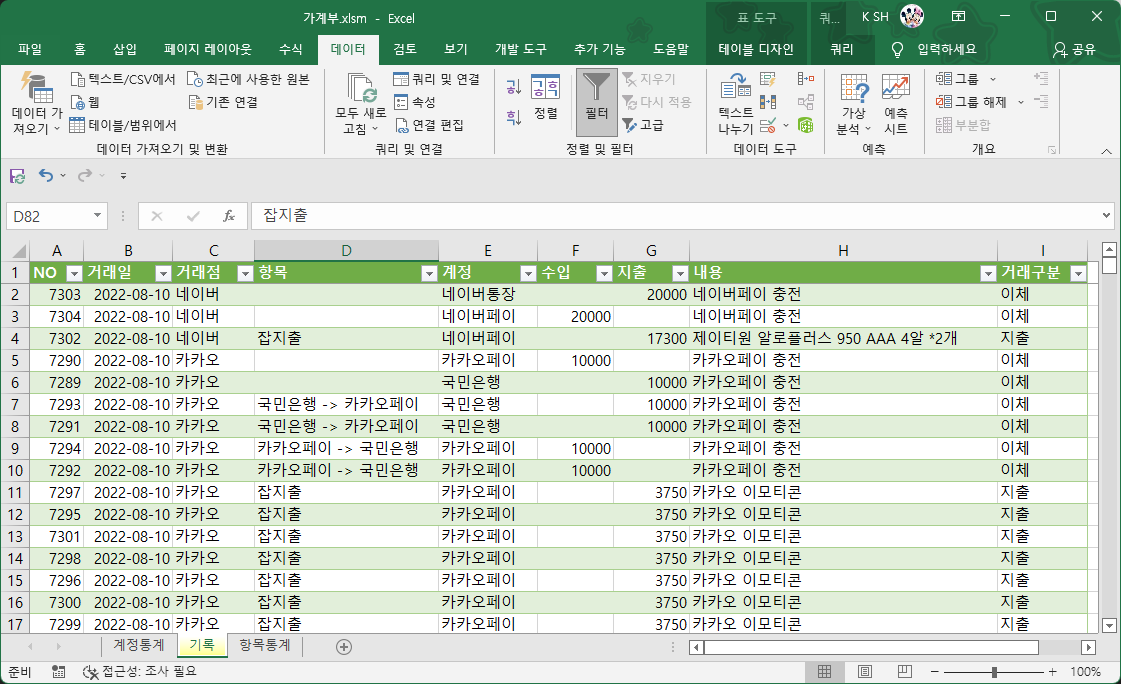This screenshot has width=1121, height=684.
Task: Click the zoom in plus button
Action: pyautogui.click(x=1052, y=672)
